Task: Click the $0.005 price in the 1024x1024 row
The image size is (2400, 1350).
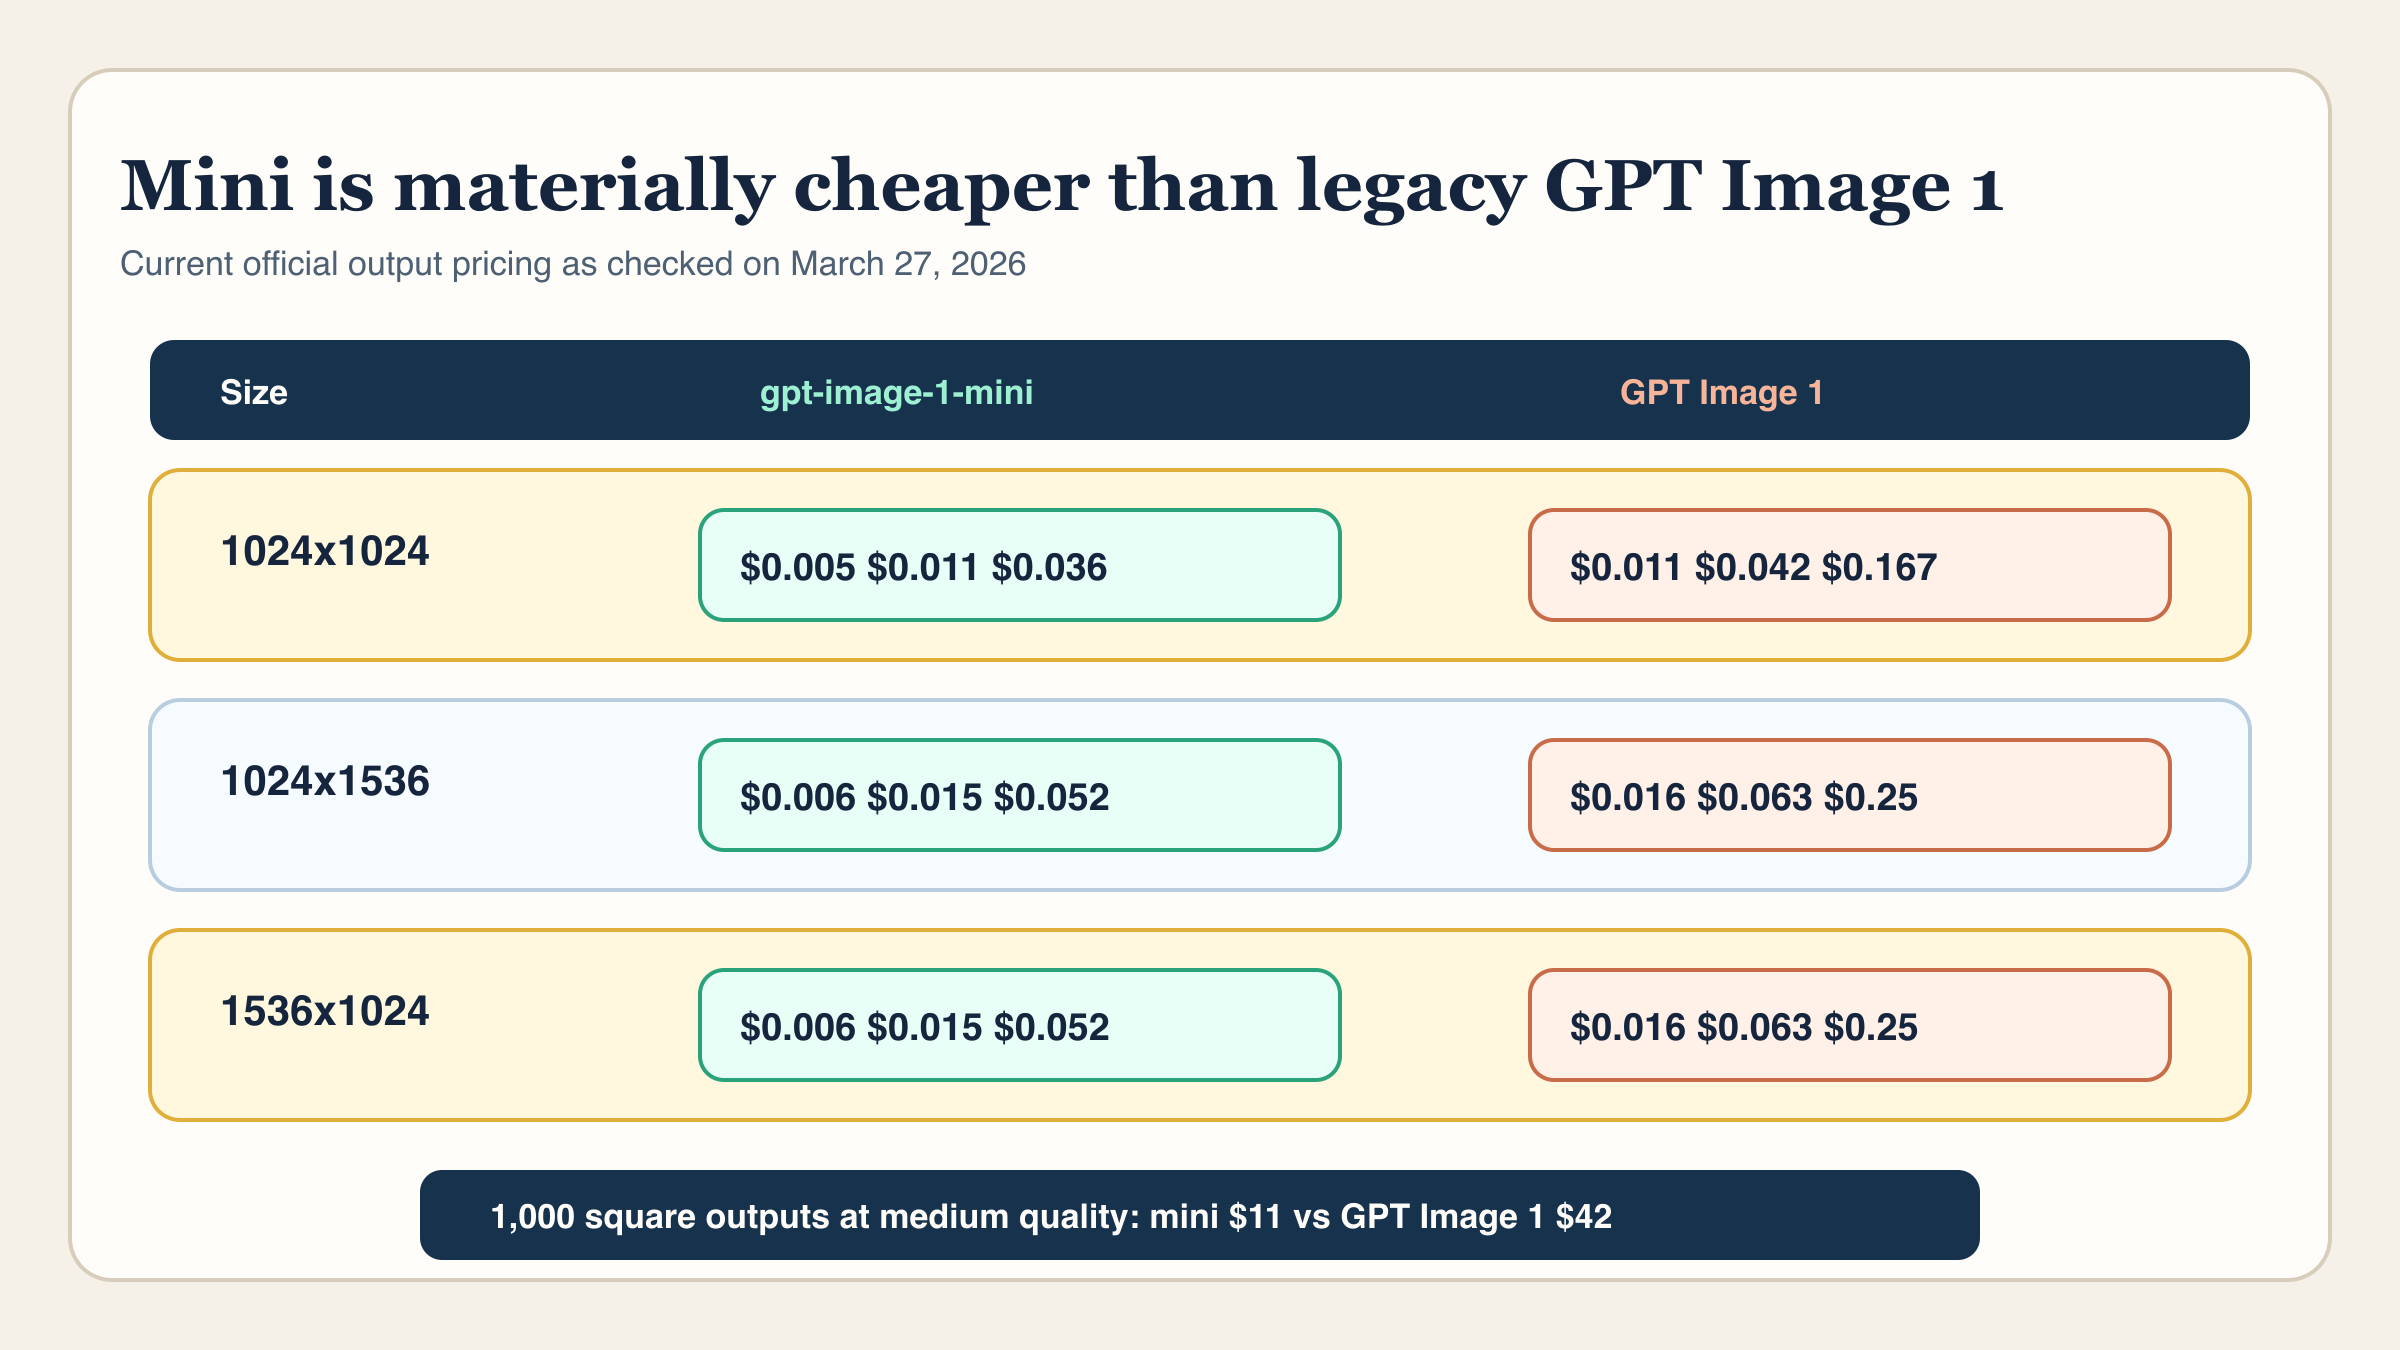Action: tap(797, 568)
